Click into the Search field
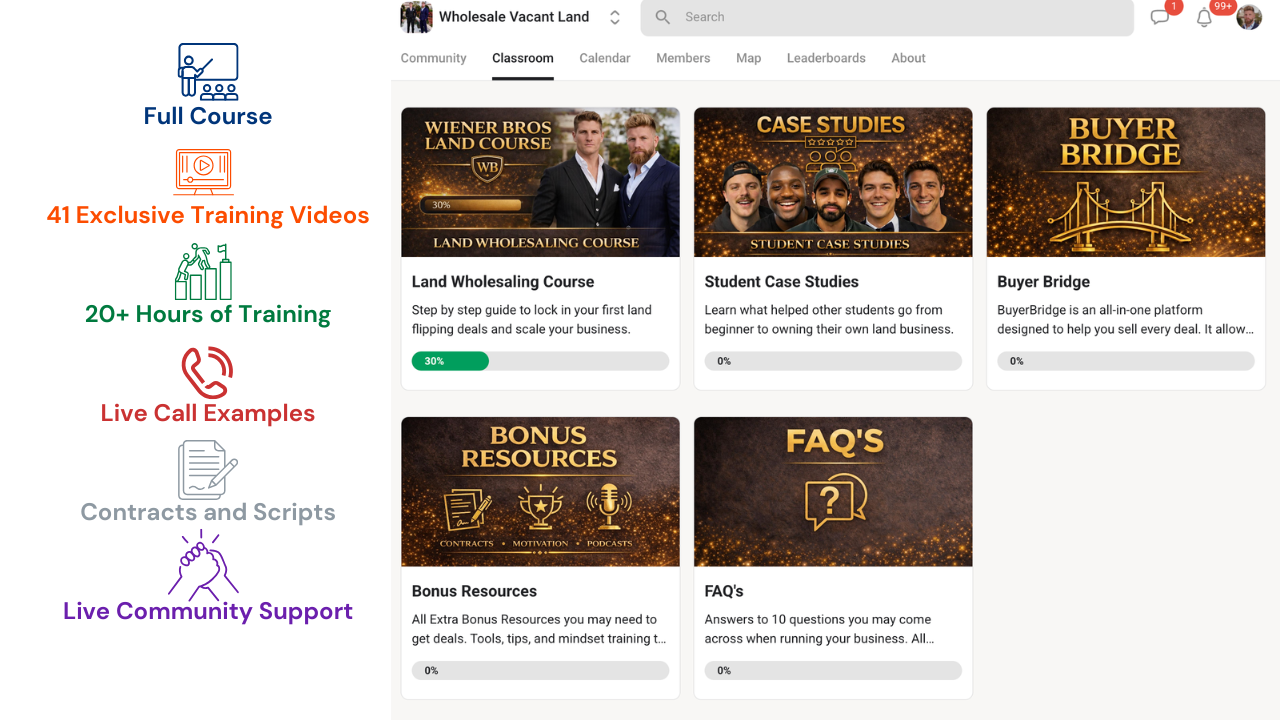The image size is (1280, 720). coord(887,17)
